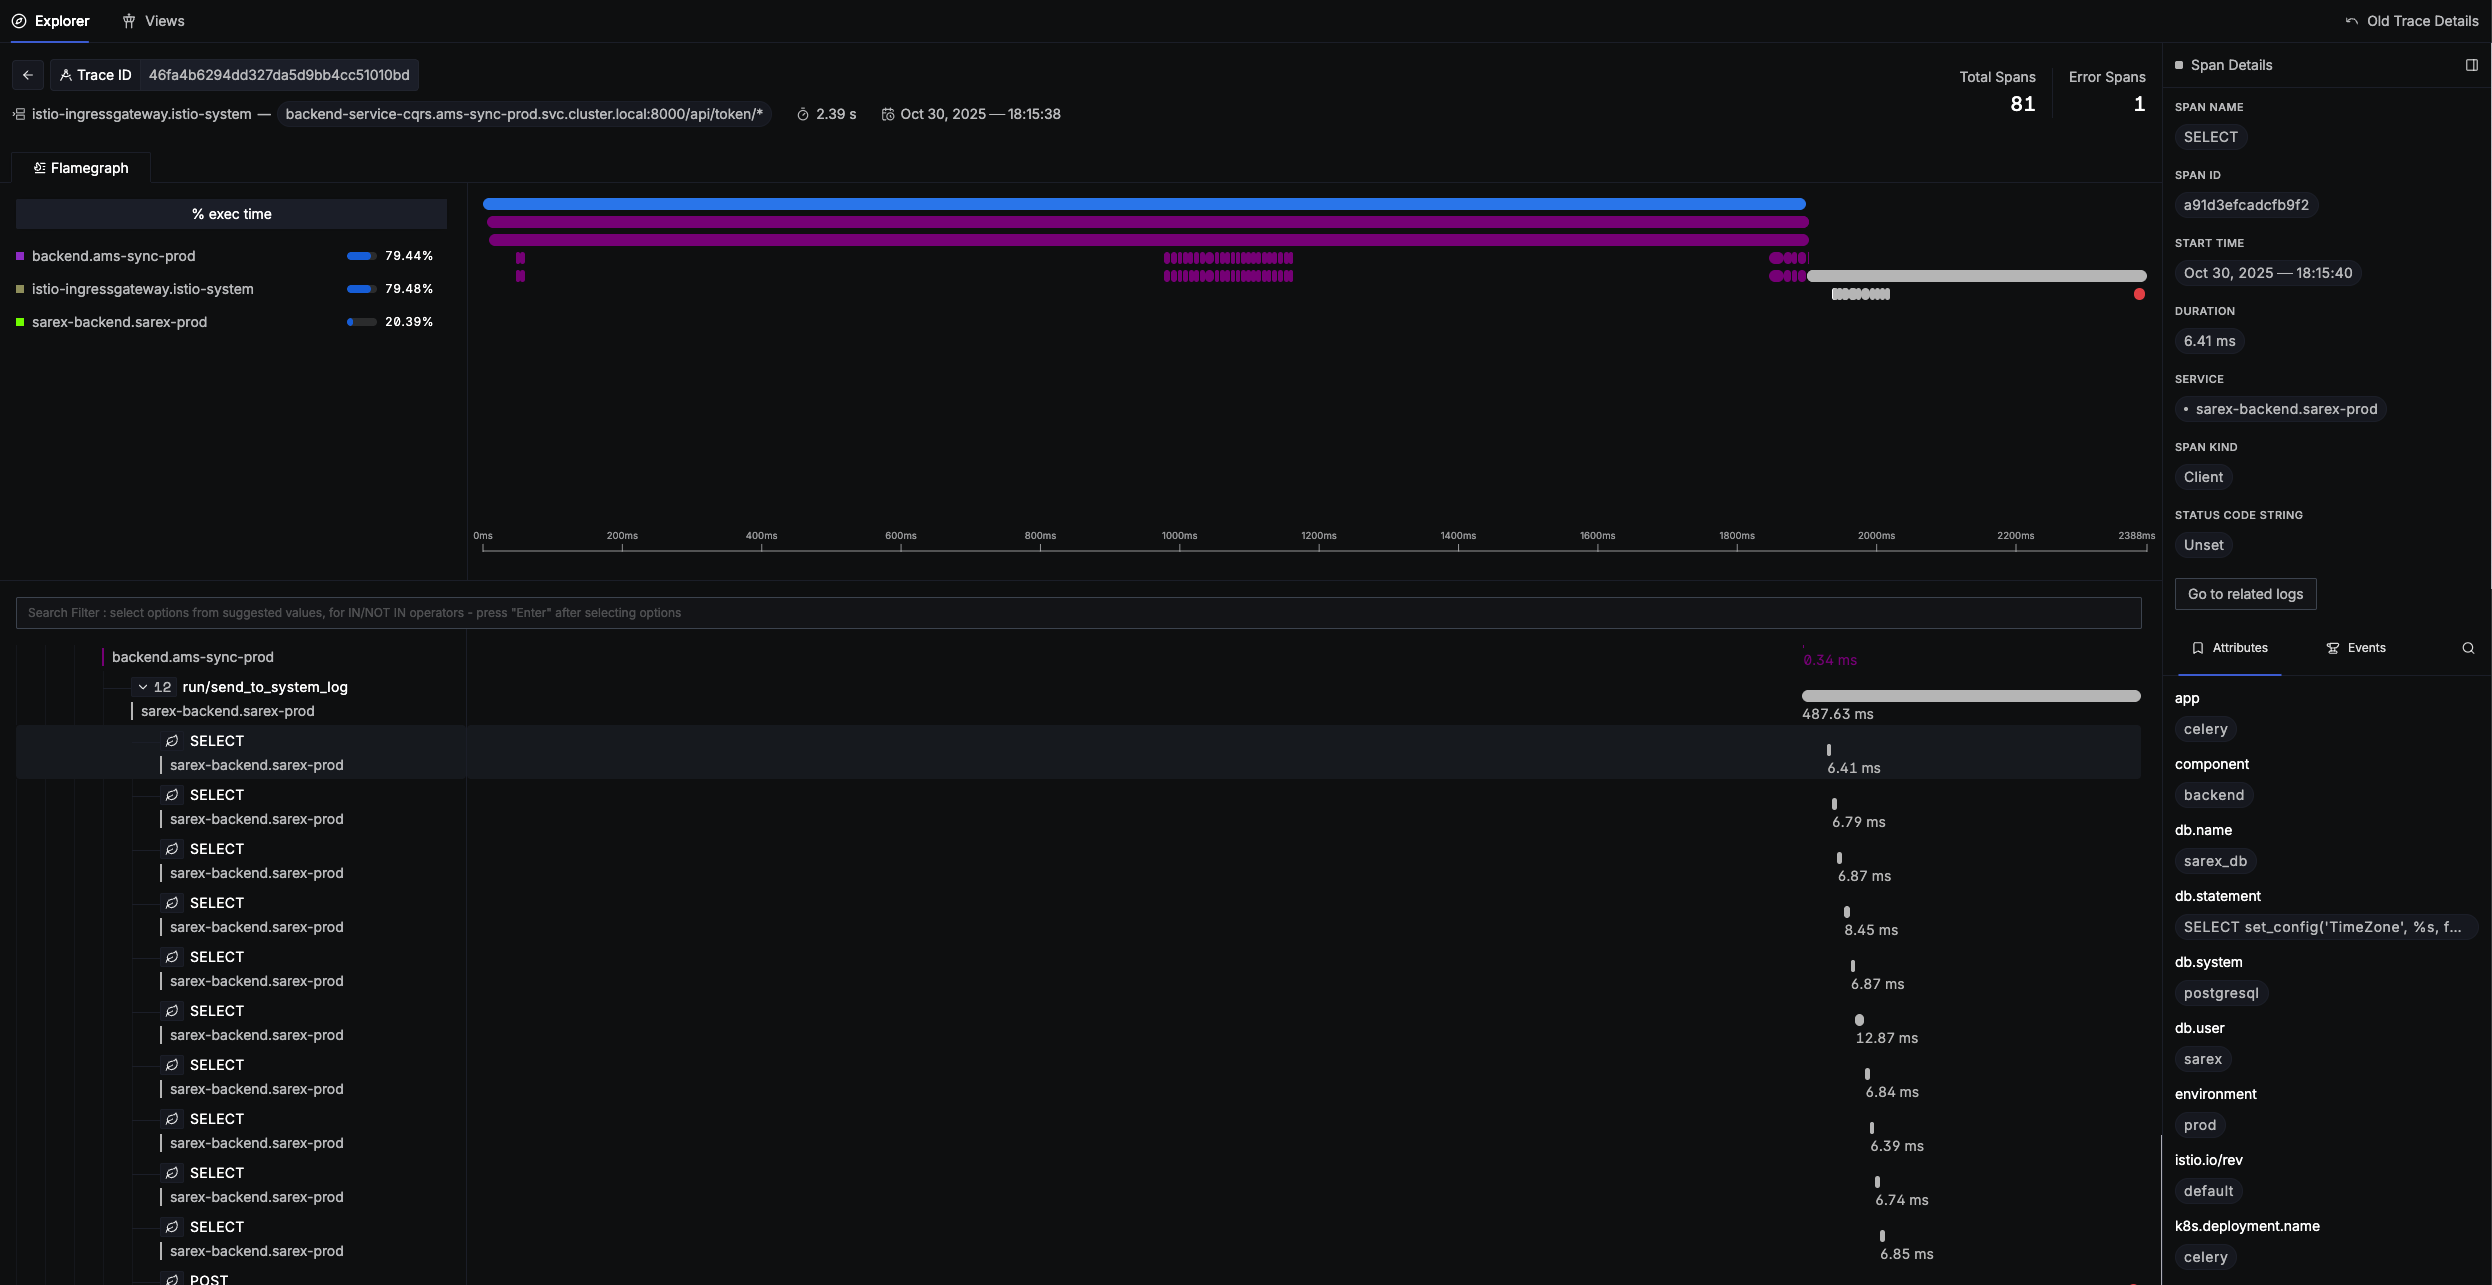Select the backend.ams-sync-prod tree row
This screenshot has height=1285, width=2492.
pyautogui.click(x=192, y=657)
